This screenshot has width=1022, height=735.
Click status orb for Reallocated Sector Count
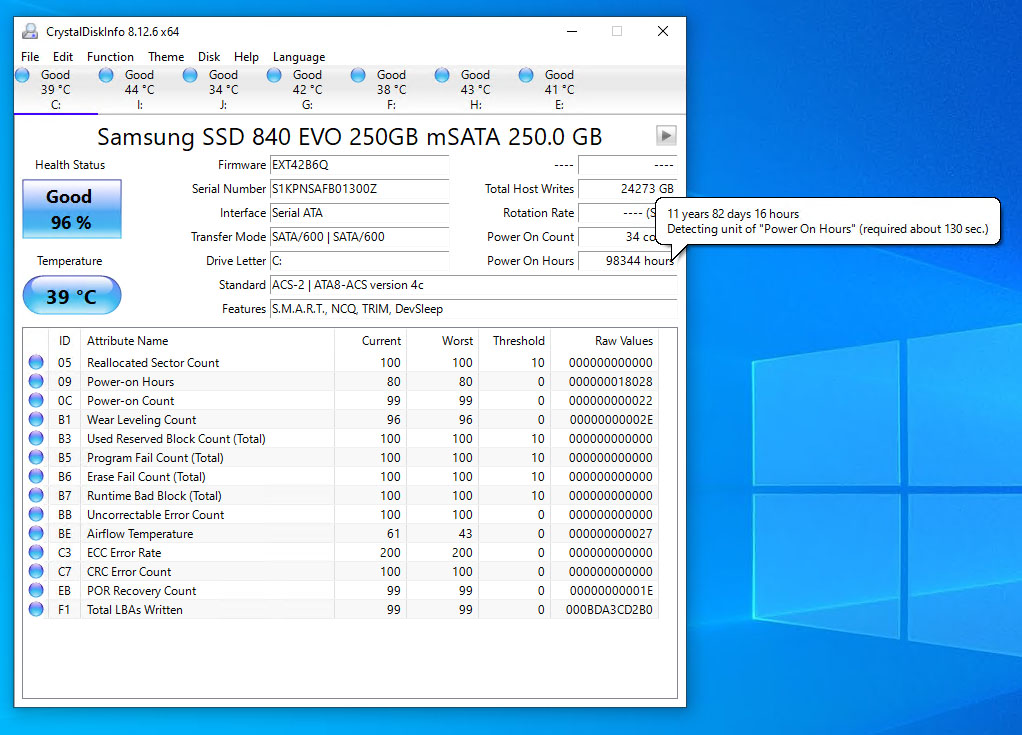37,363
